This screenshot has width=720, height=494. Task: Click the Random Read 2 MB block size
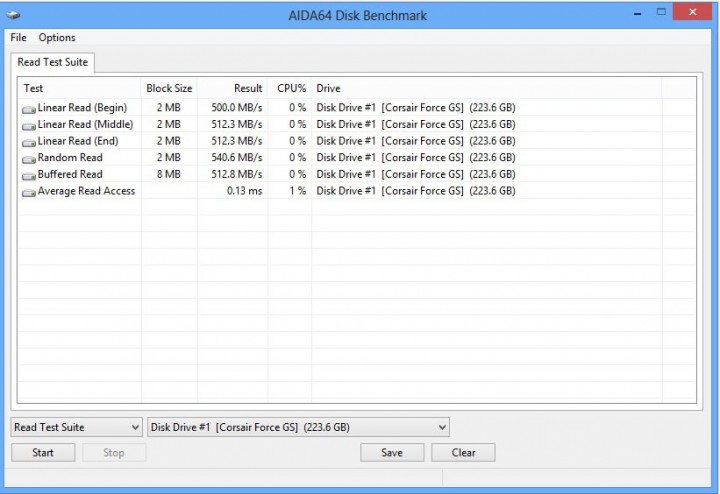[169, 157]
